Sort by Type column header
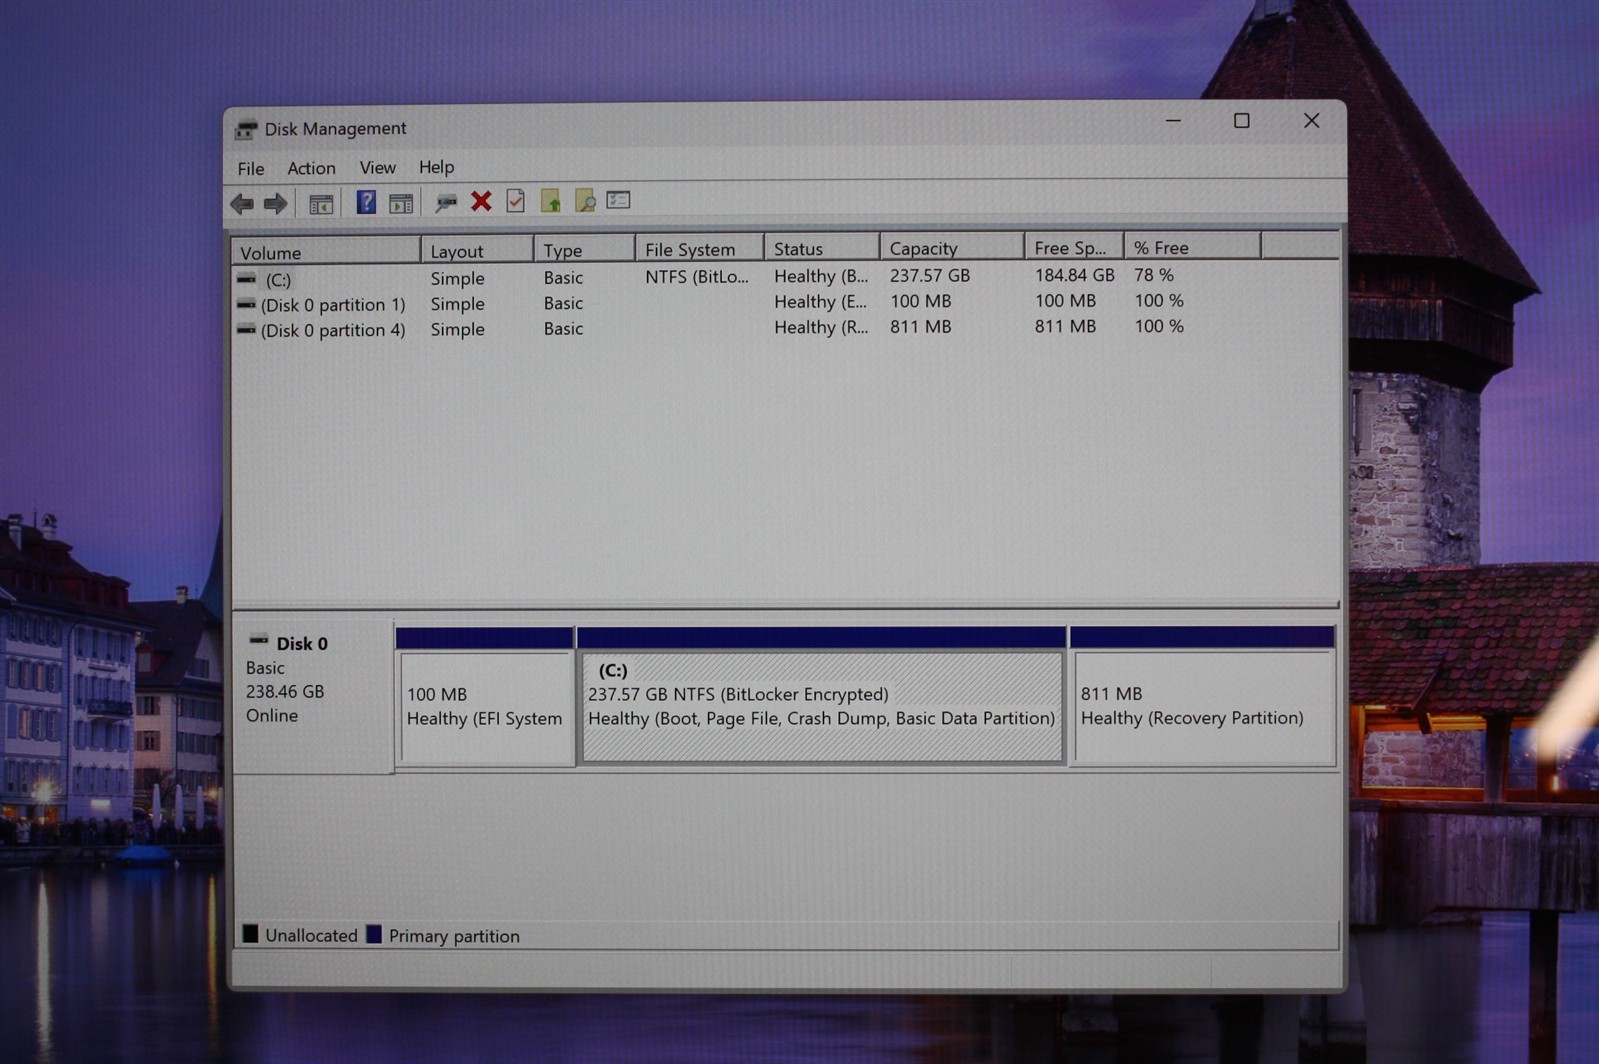Image resolution: width=1599 pixels, height=1064 pixels. pyautogui.click(x=584, y=249)
